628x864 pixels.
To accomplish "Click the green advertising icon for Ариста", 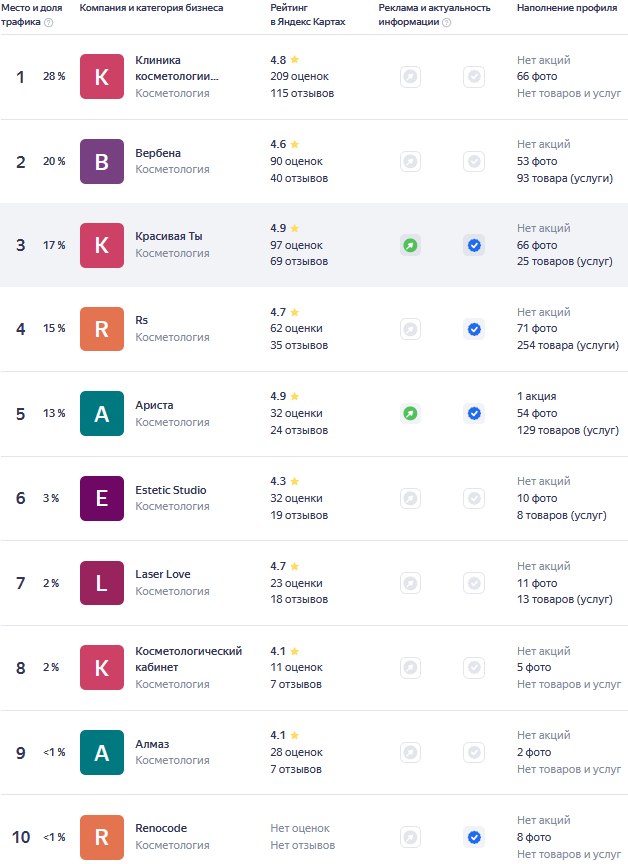I will coord(410,413).
